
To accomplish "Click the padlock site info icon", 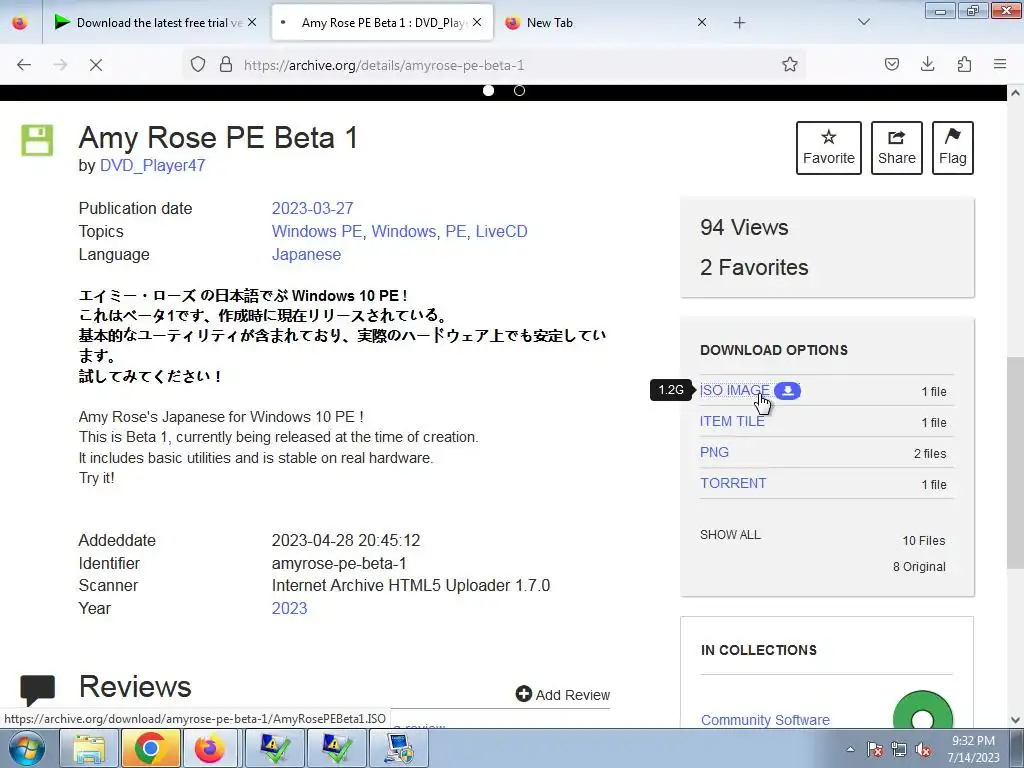I will [x=225, y=64].
